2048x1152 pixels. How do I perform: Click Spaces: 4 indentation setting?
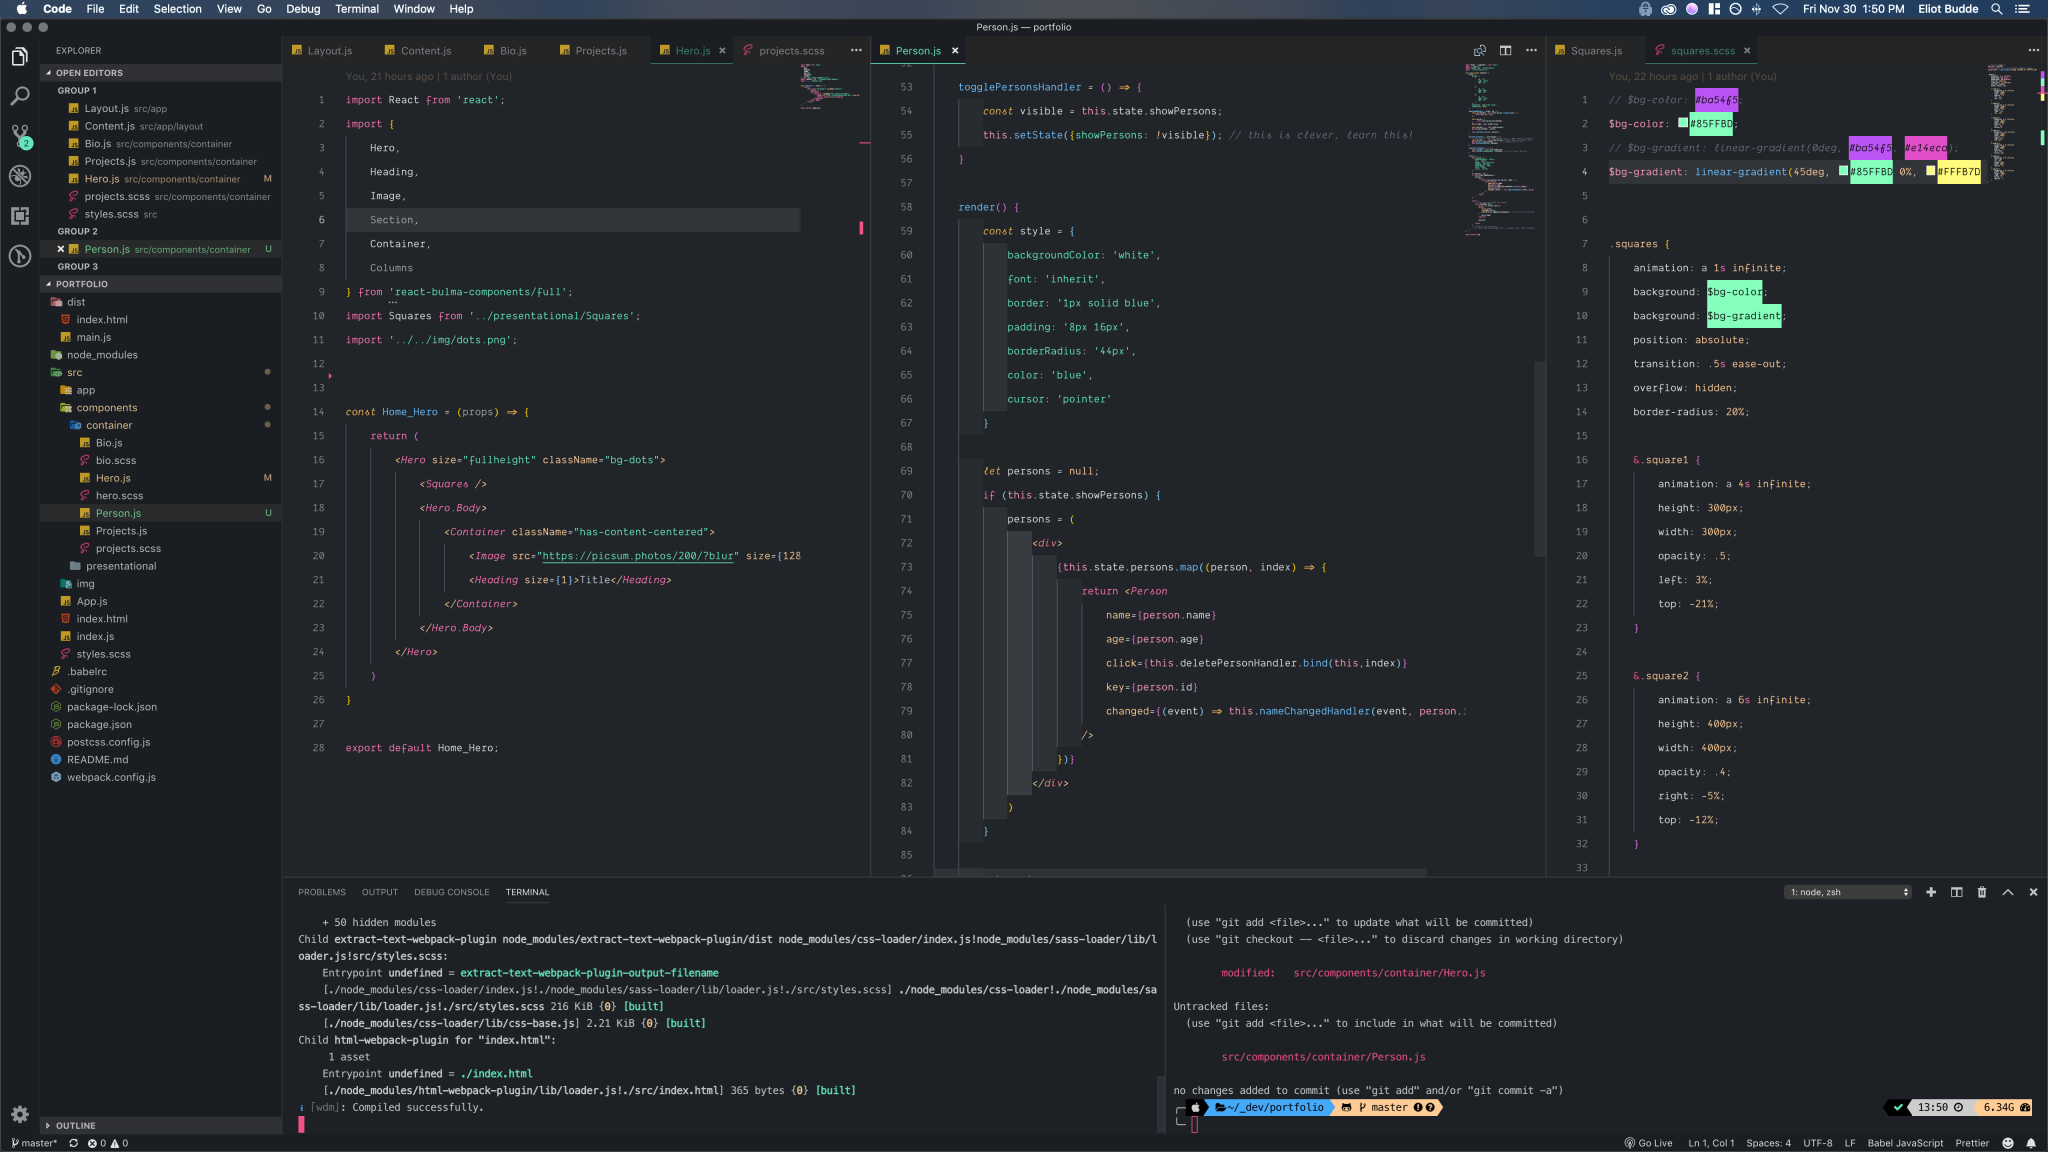point(1768,1143)
